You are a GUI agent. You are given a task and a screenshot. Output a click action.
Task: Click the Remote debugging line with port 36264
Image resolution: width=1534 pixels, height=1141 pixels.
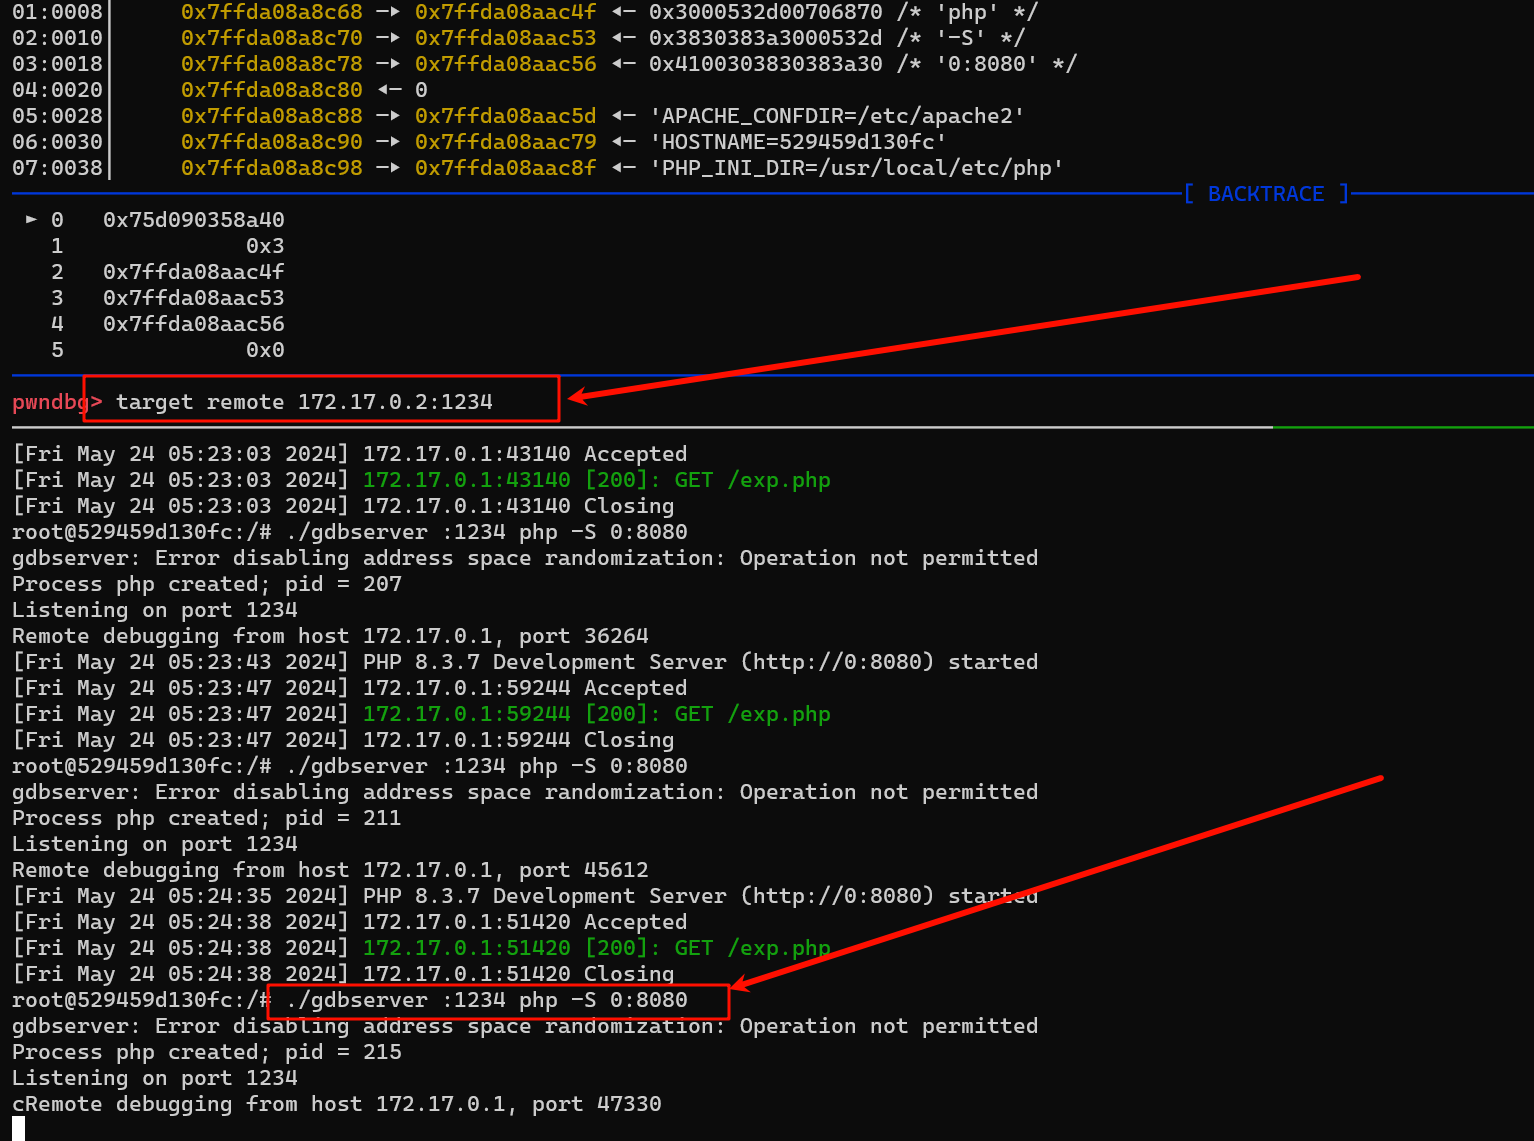coord(330,636)
